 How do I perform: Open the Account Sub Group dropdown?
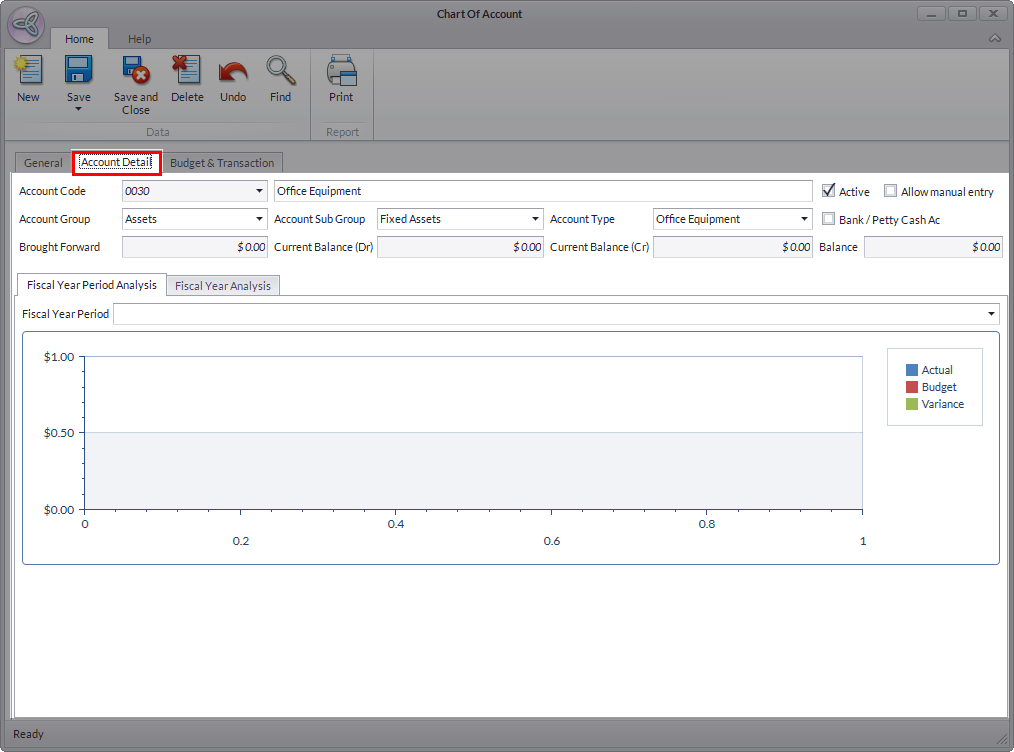point(535,219)
